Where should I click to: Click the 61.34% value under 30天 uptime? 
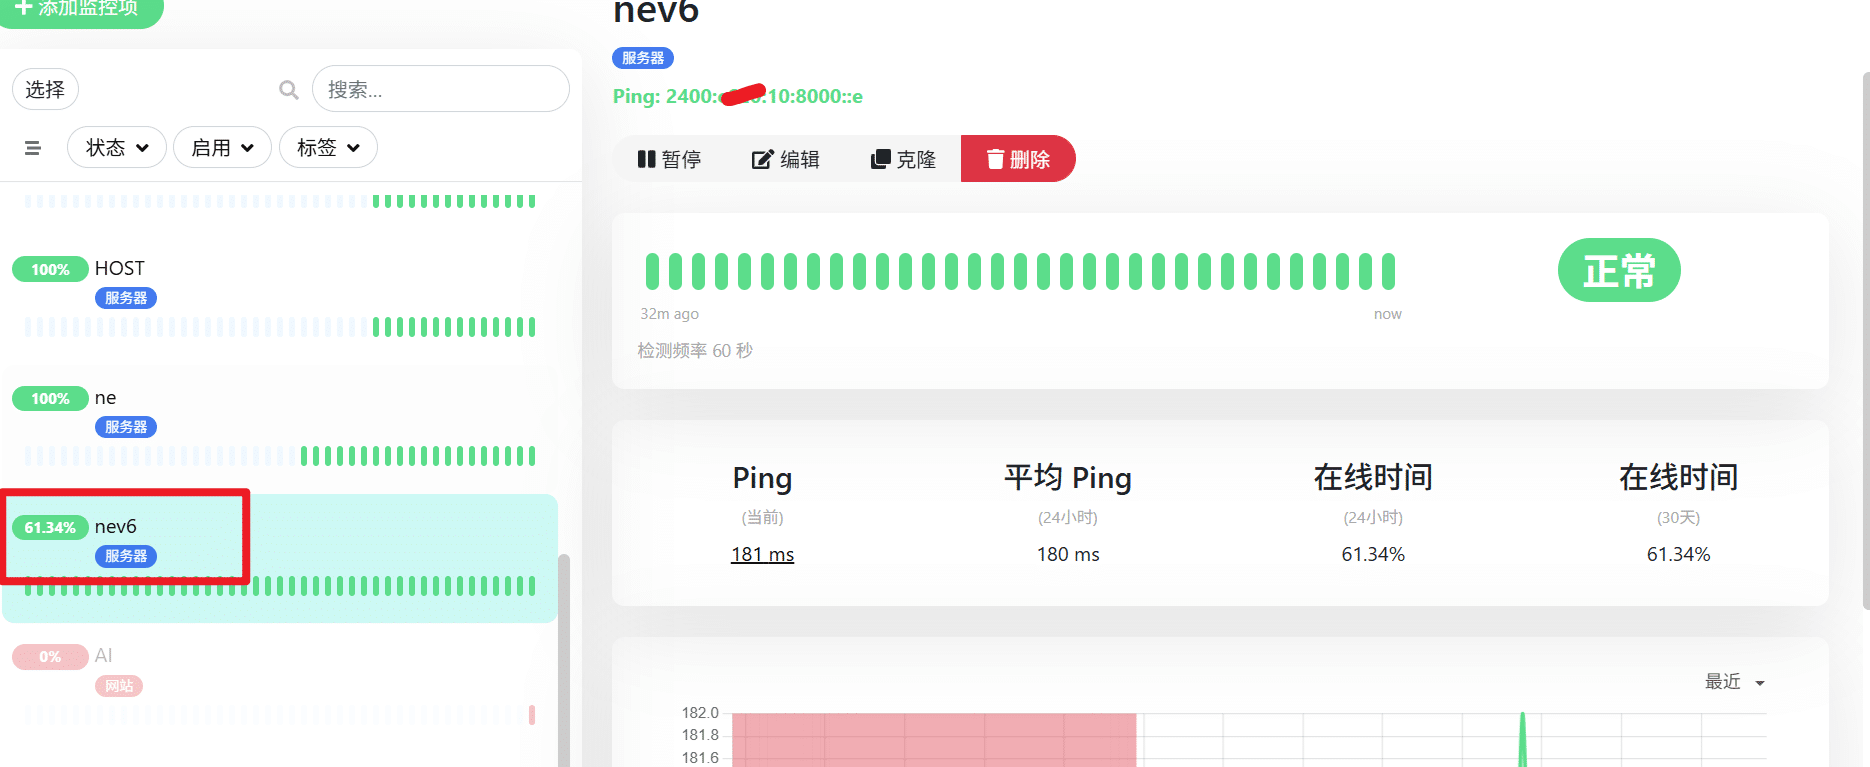1679,554
